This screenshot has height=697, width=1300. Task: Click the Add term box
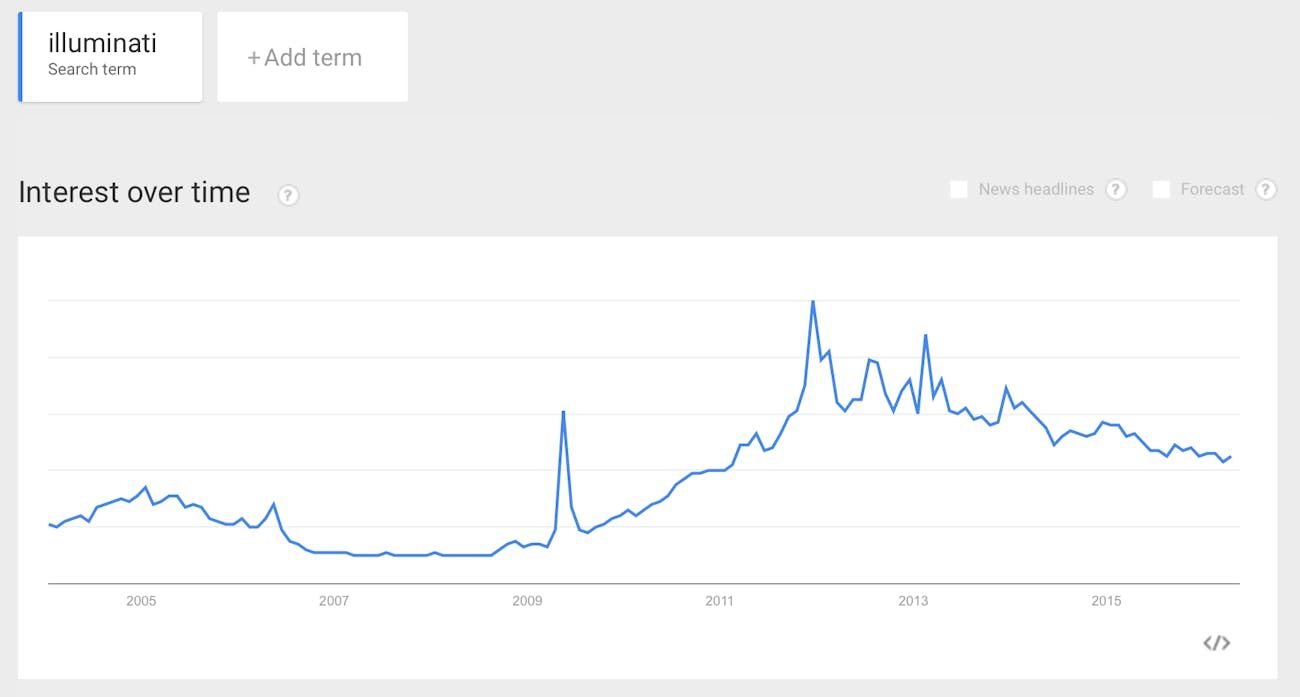pyautogui.click(x=312, y=57)
